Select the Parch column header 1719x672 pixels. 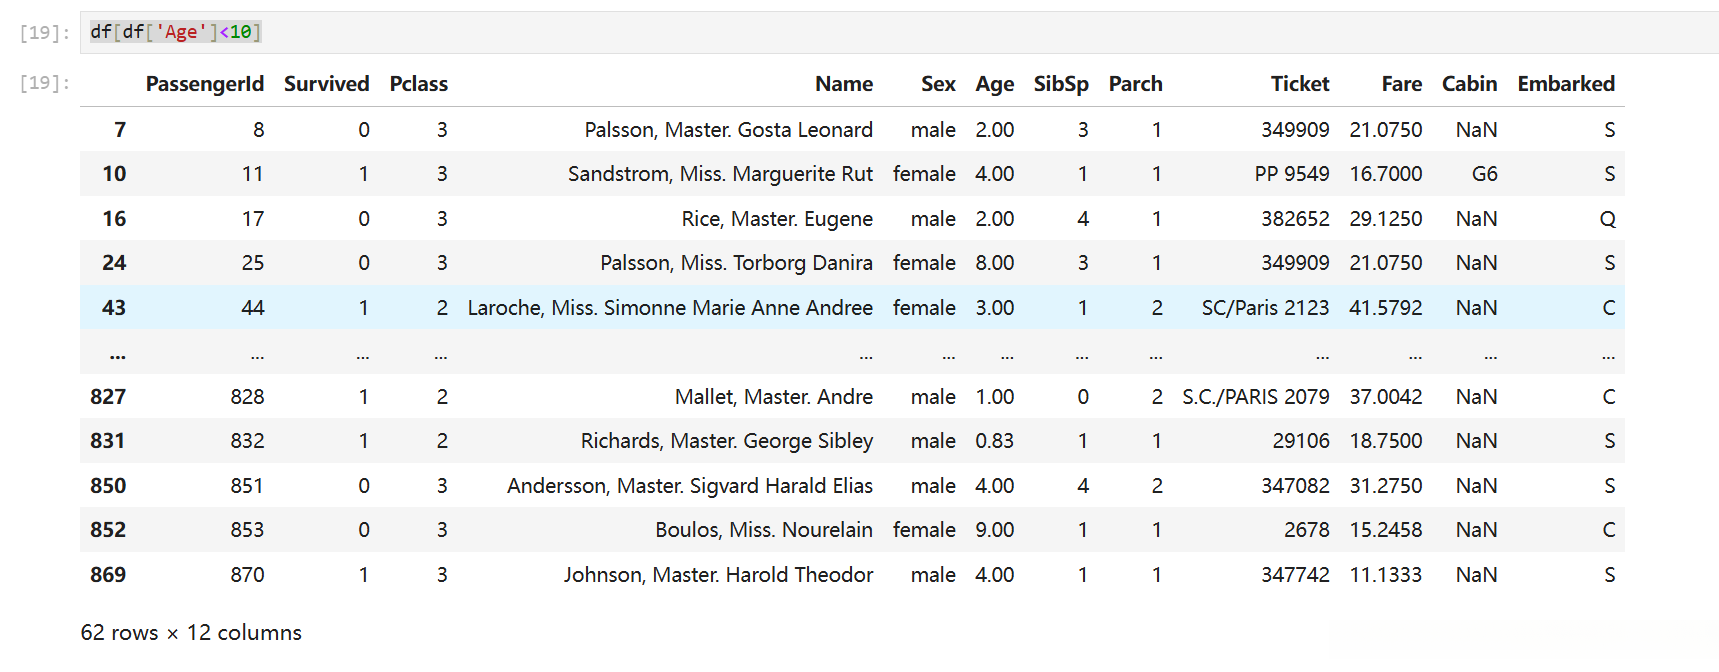click(1135, 84)
